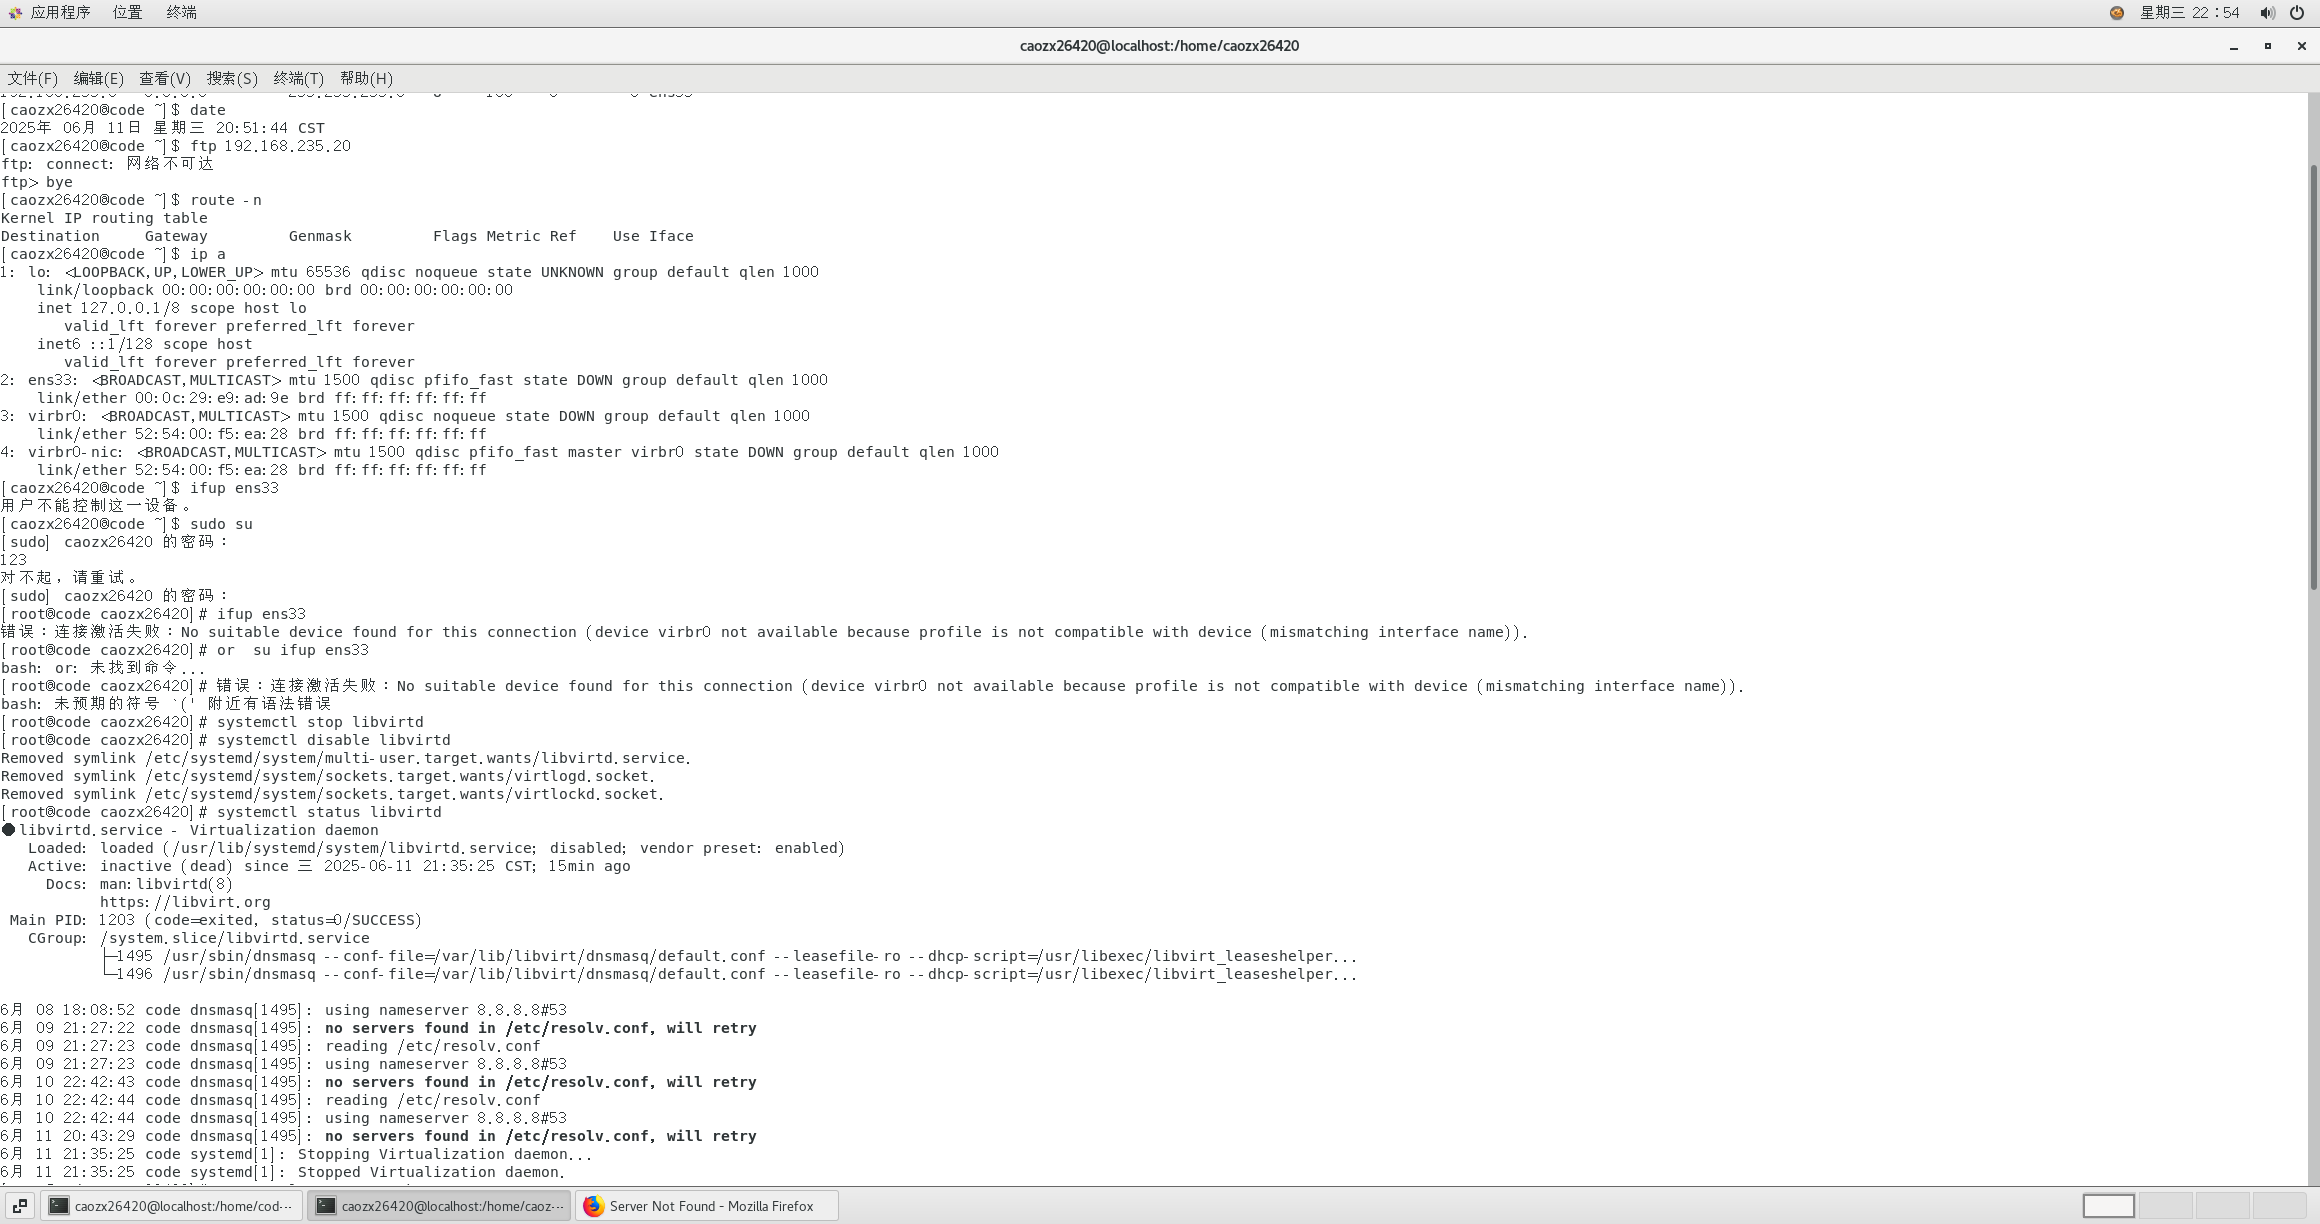
Task: Open the 帮助(H) help menu
Action: pos(366,78)
